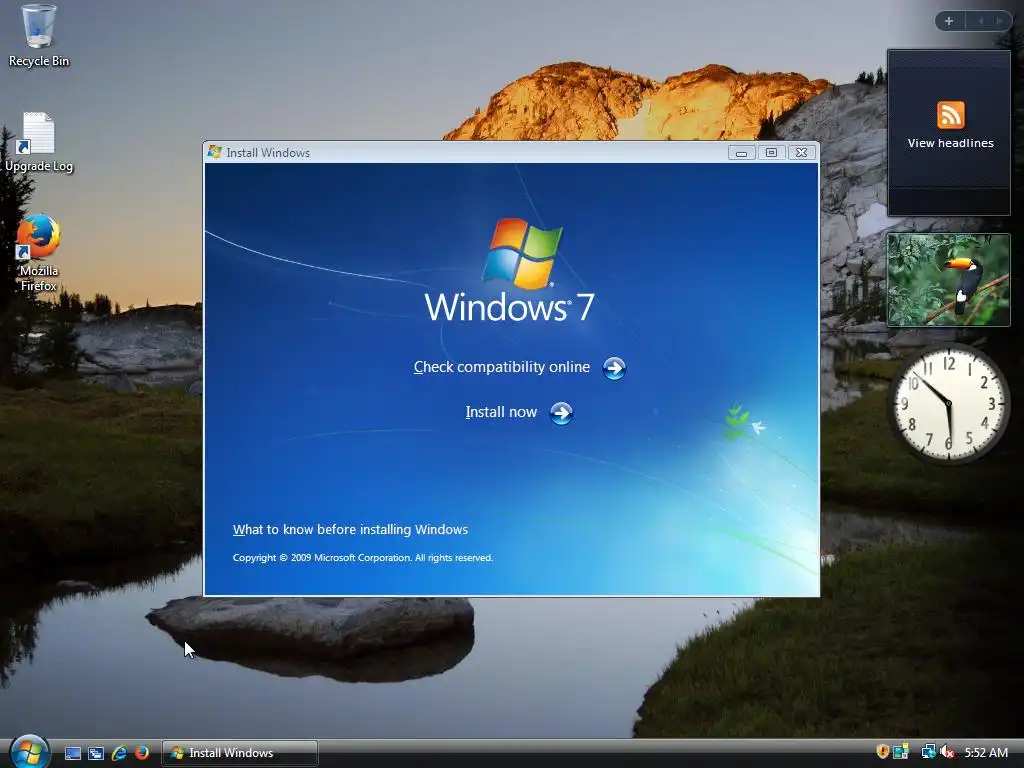The image size is (1024, 768).
Task: Select the Upgrade Log desktop shortcut
Action: pyautogui.click(x=39, y=142)
